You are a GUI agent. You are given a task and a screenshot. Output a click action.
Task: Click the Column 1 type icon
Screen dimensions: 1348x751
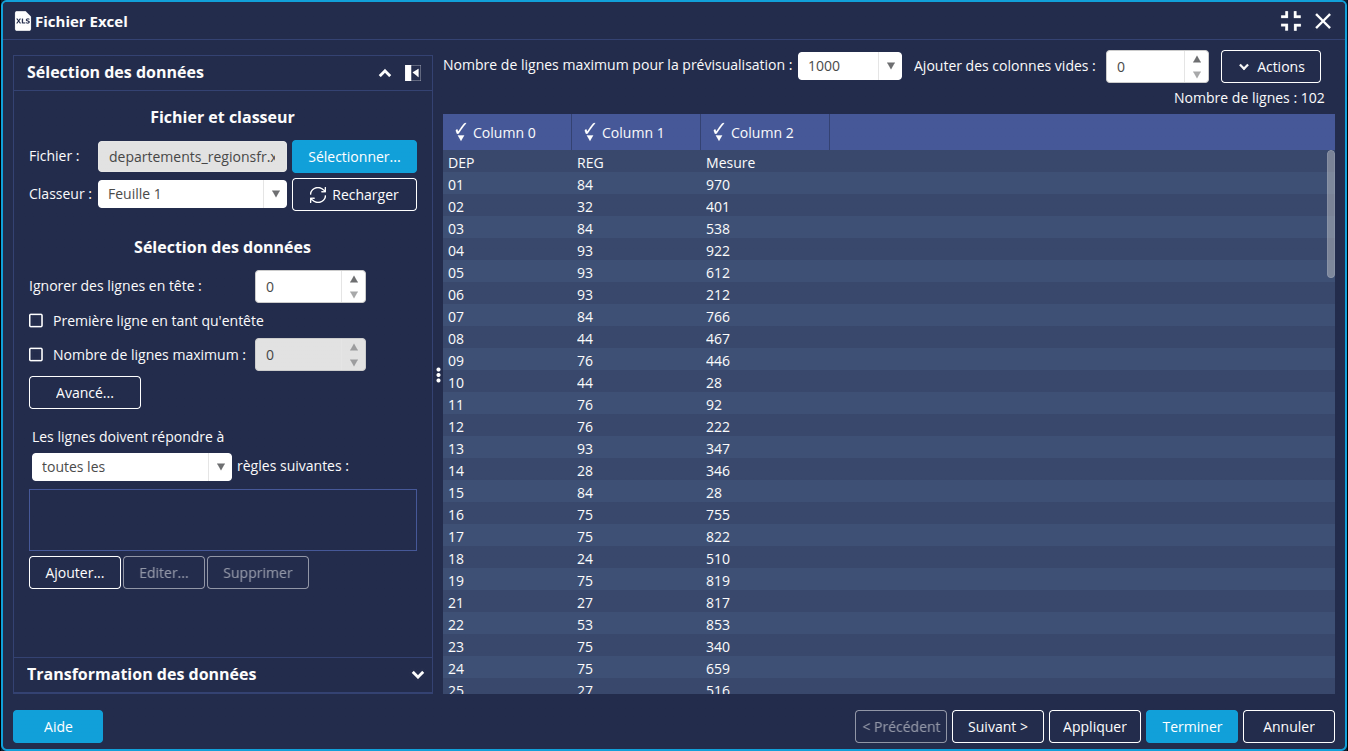[589, 132]
